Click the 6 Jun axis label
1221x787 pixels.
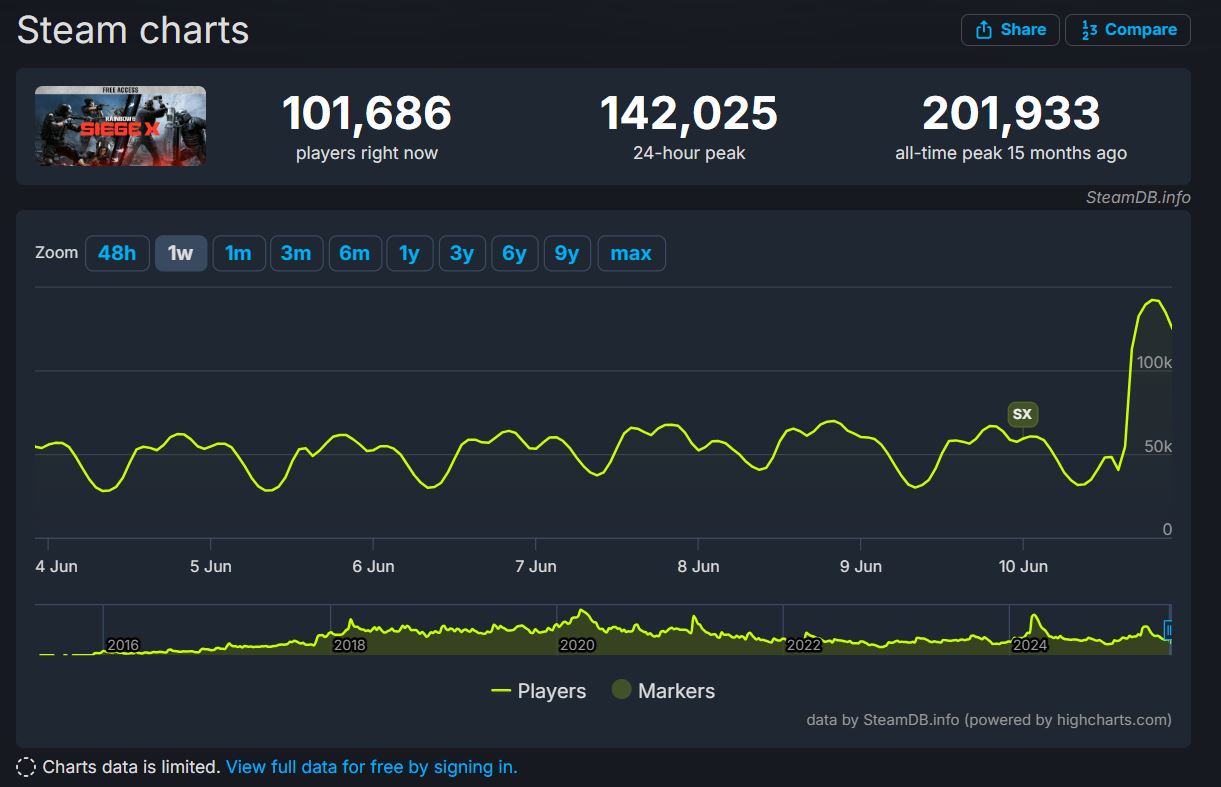pyautogui.click(x=373, y=566)
